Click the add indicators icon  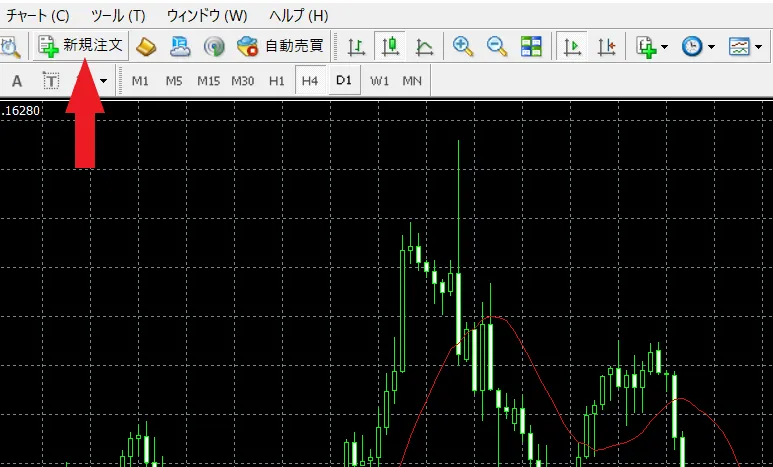[646, 47]
